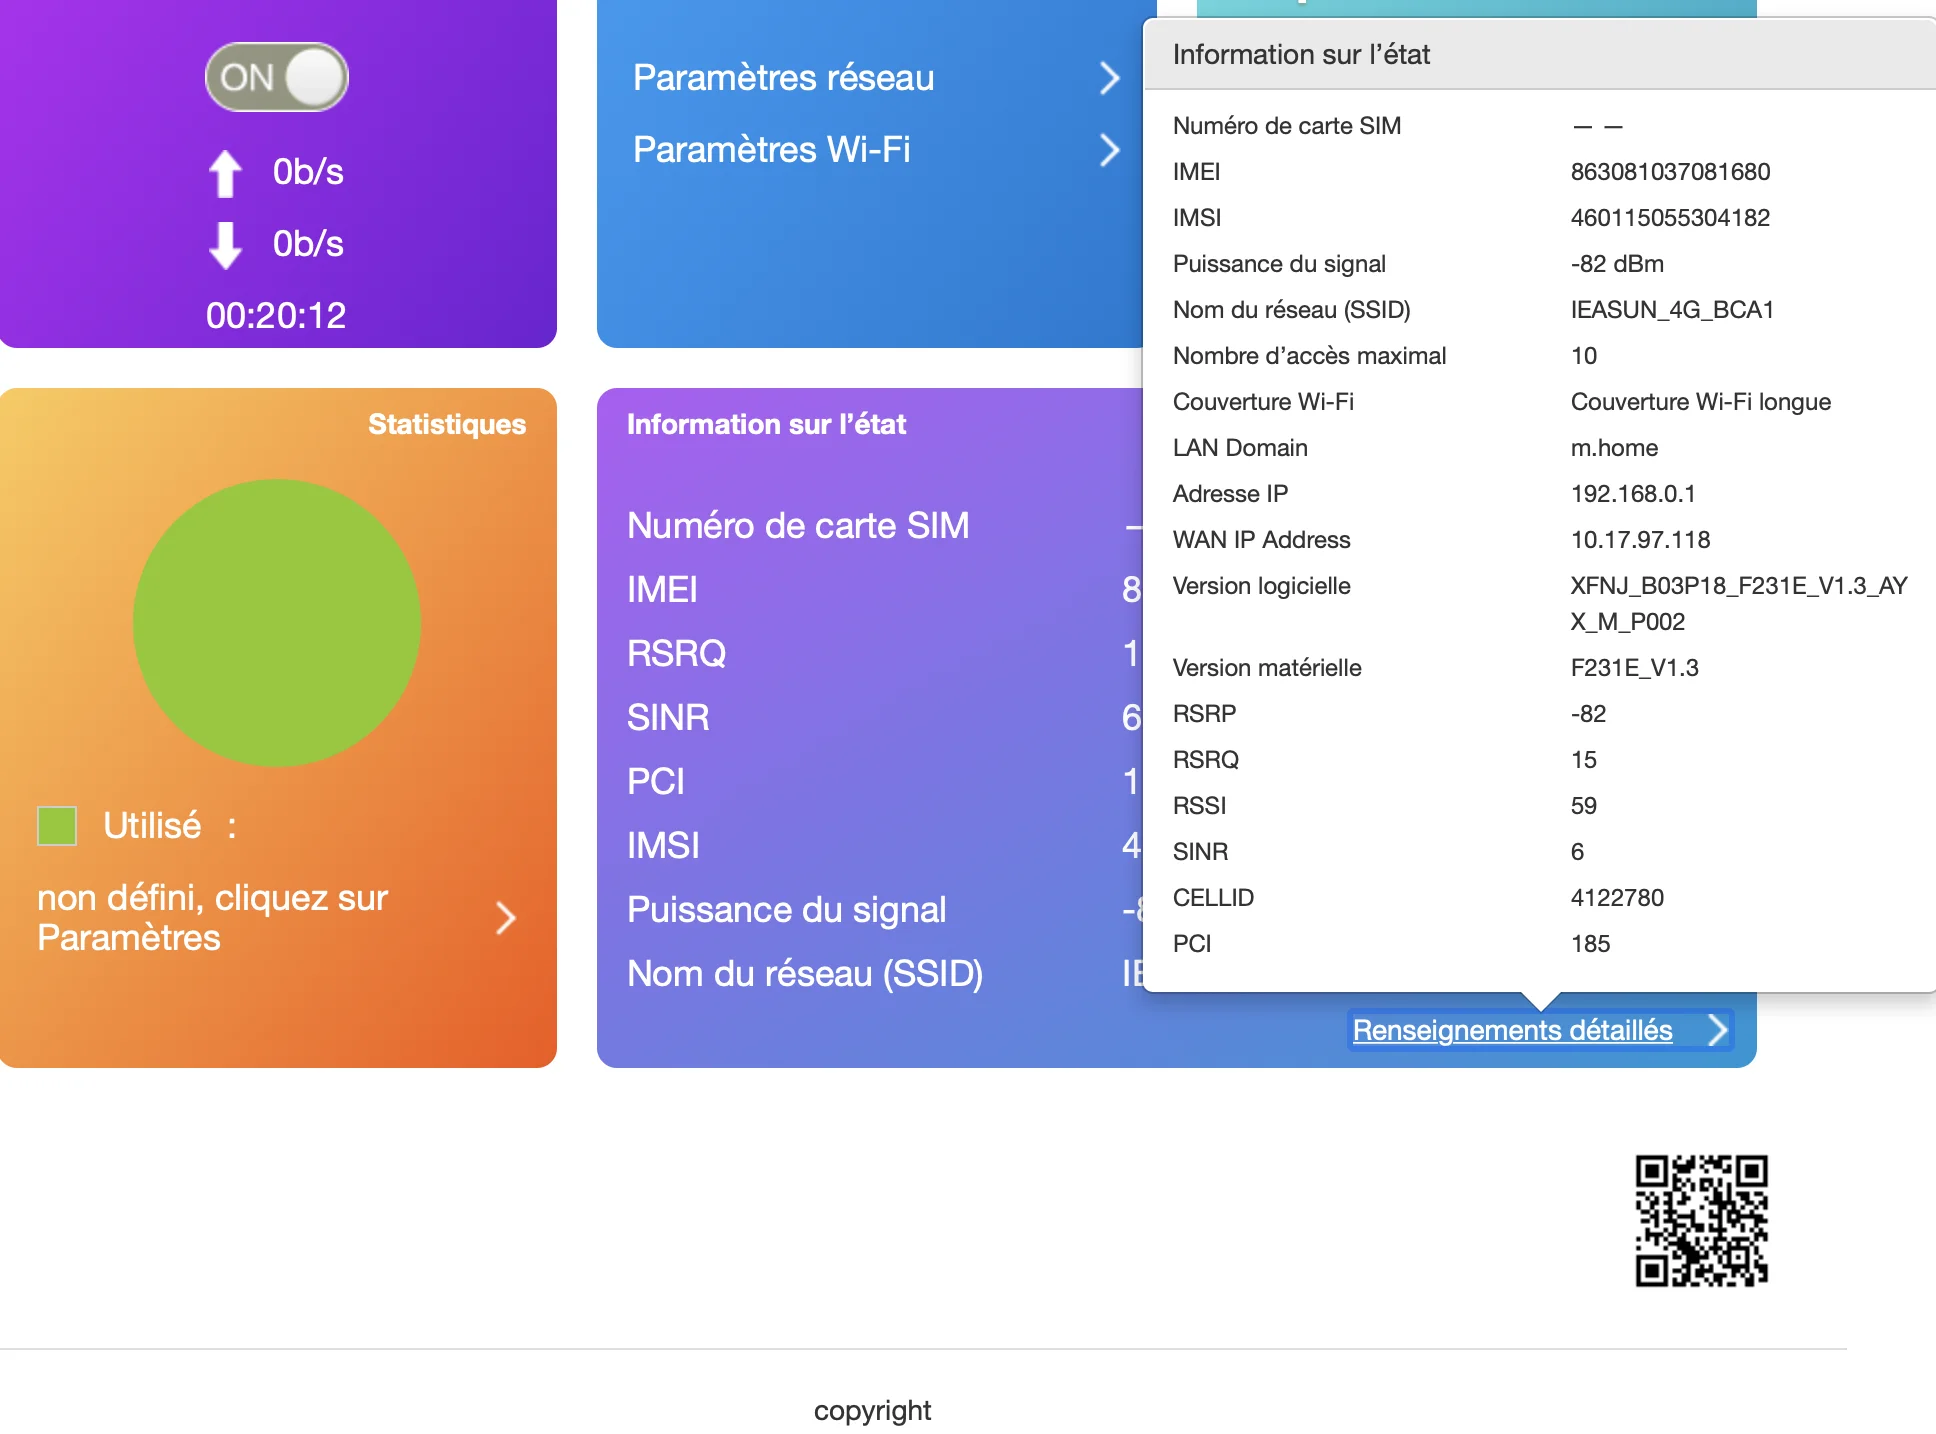Open Paramètres réseau chevron
Image resolution: width=1936 pixels, height=1434 pixels.
click(x=1108, y=78)
